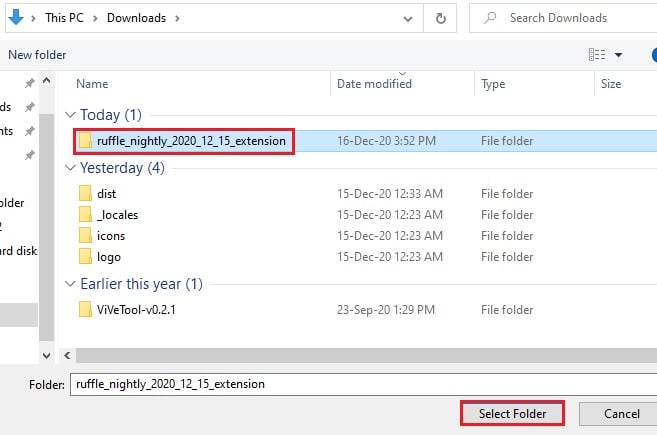This screenshot has height=435, width=657.
Task: Click the Search Downloads field
Action: tap(563, 18)
